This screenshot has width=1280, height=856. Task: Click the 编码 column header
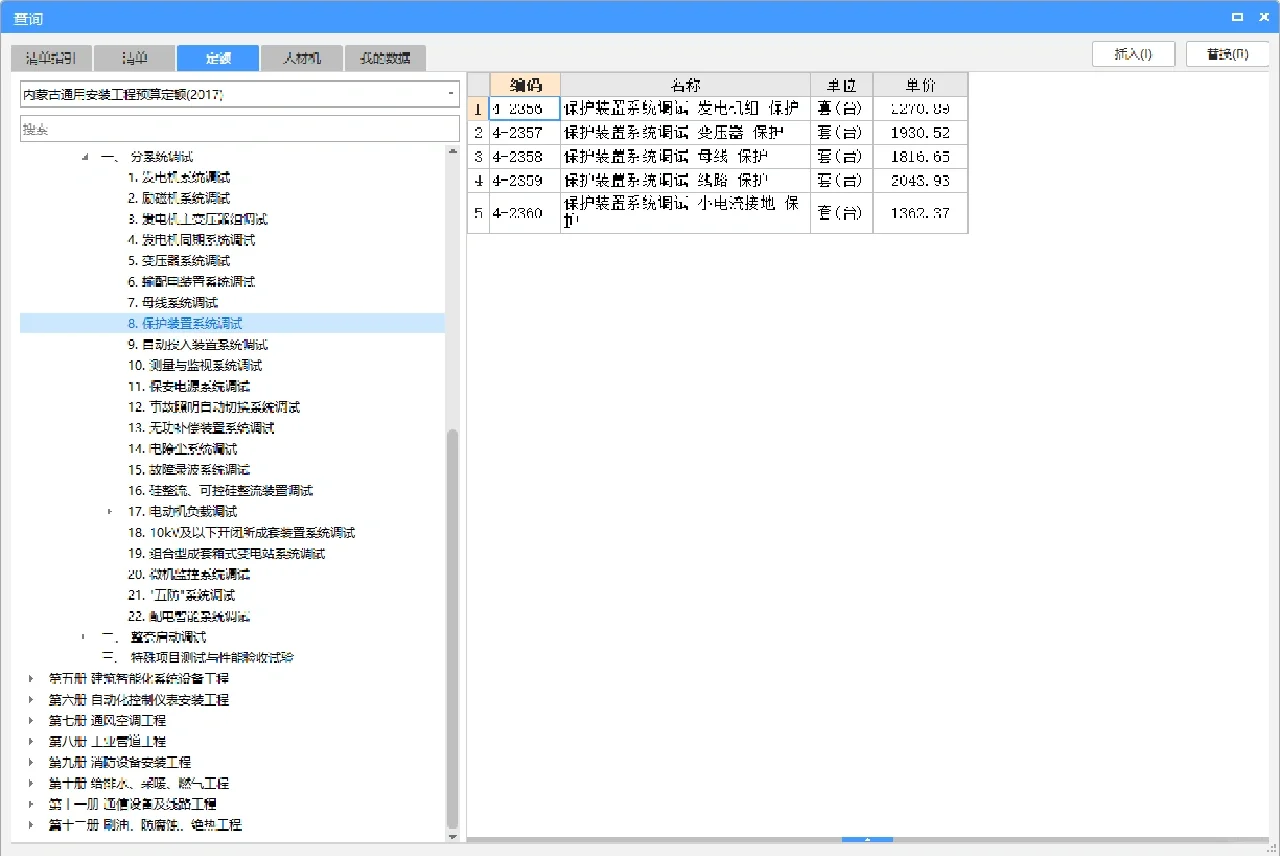[x=525, y=84]
